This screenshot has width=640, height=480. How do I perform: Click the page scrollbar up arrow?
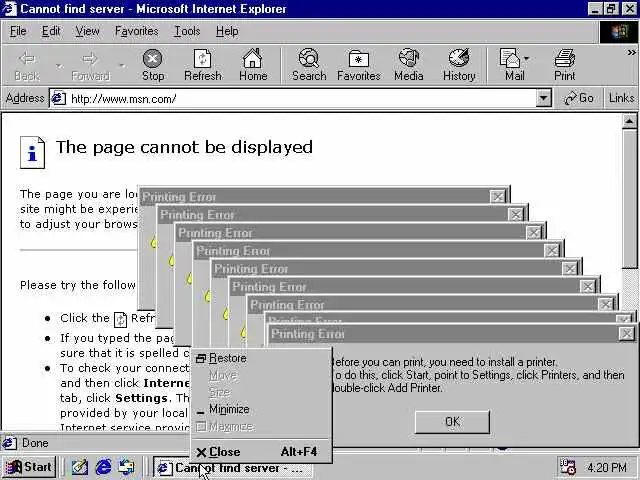coord(630,121)
